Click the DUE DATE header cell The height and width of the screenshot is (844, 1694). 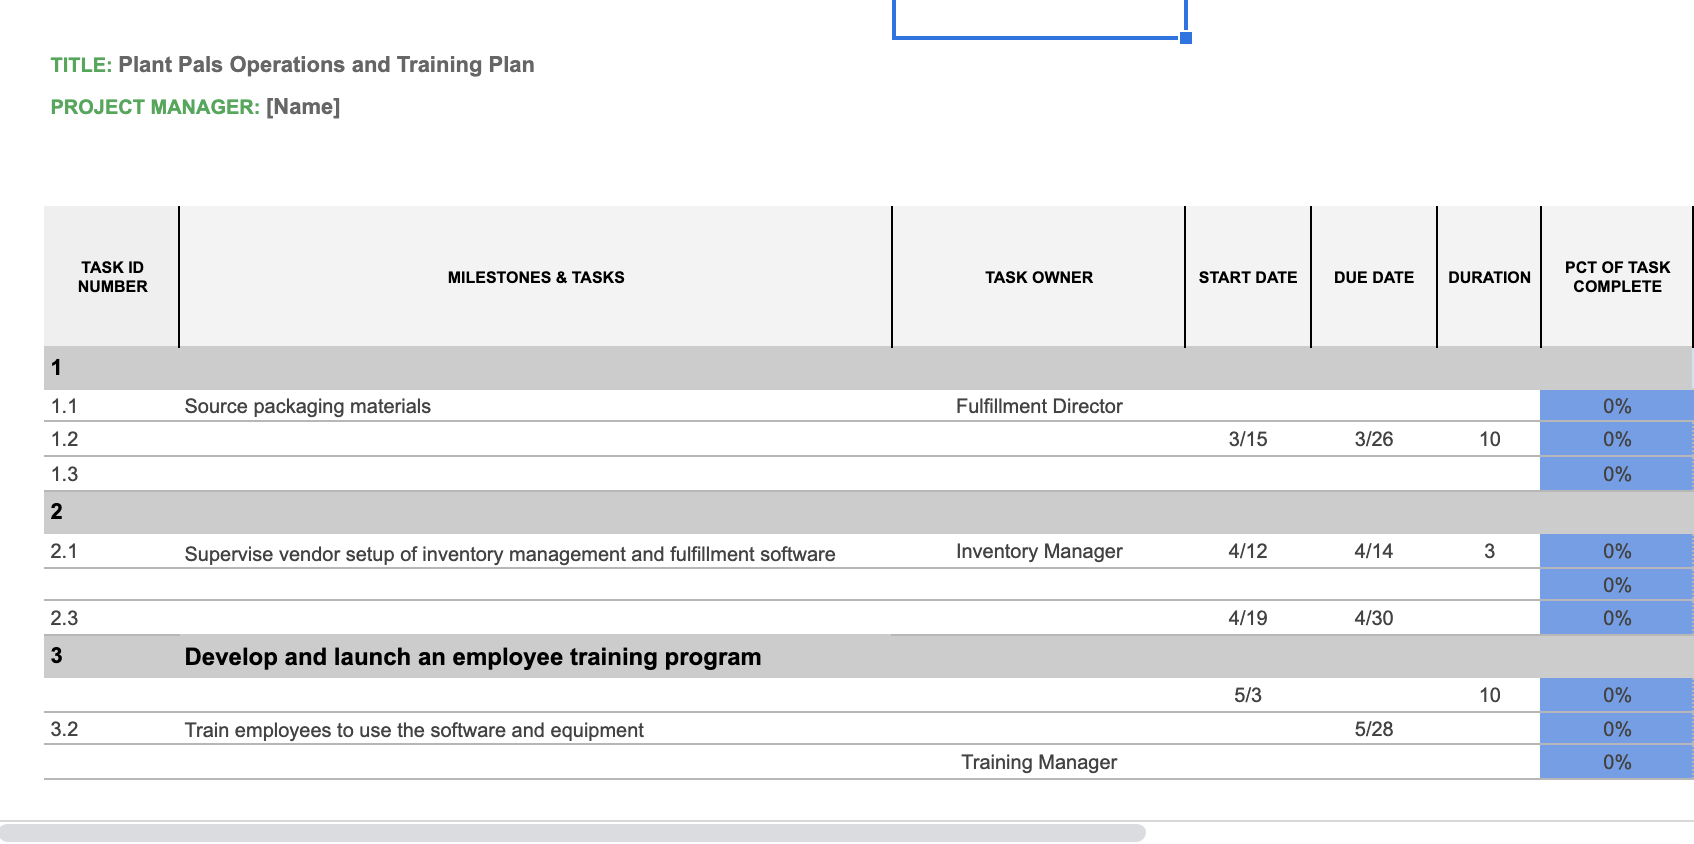click(1374, 277)
